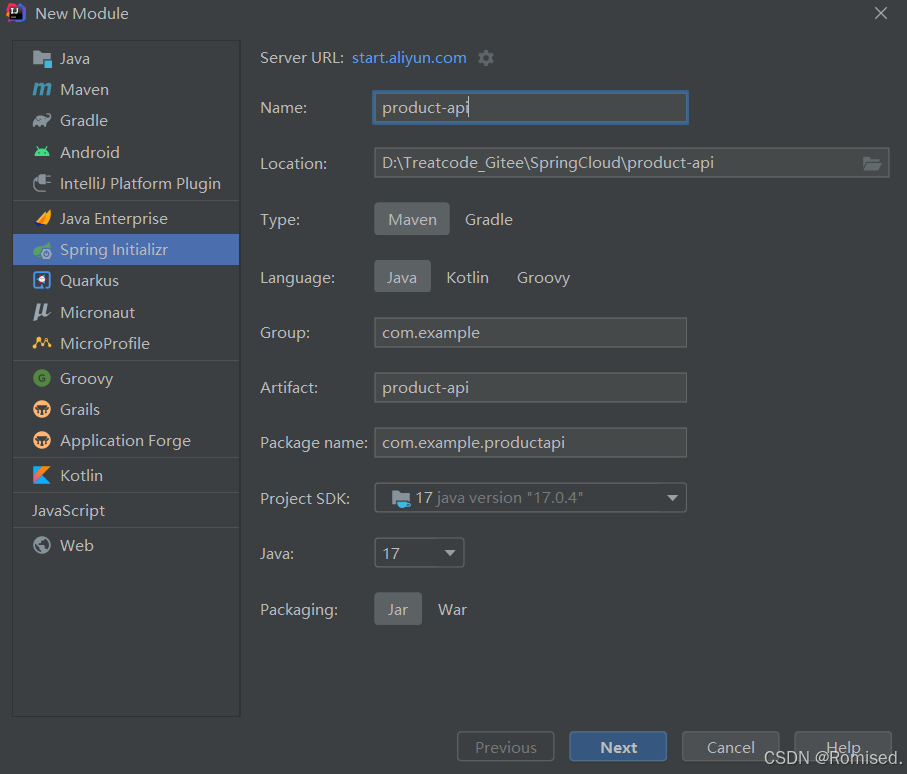Select the JavaScript category
907x774 pixels.
pos(68,510)
